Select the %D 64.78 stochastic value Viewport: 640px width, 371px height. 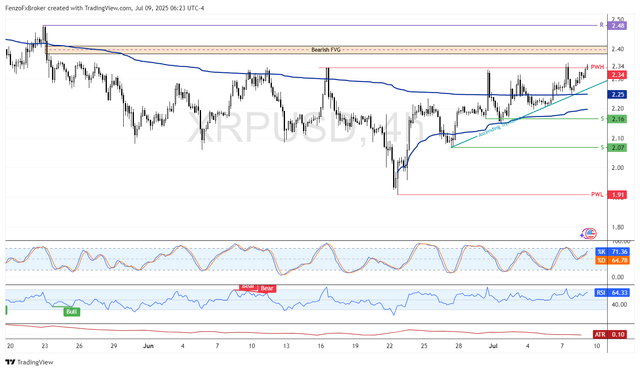click(612, 260)
